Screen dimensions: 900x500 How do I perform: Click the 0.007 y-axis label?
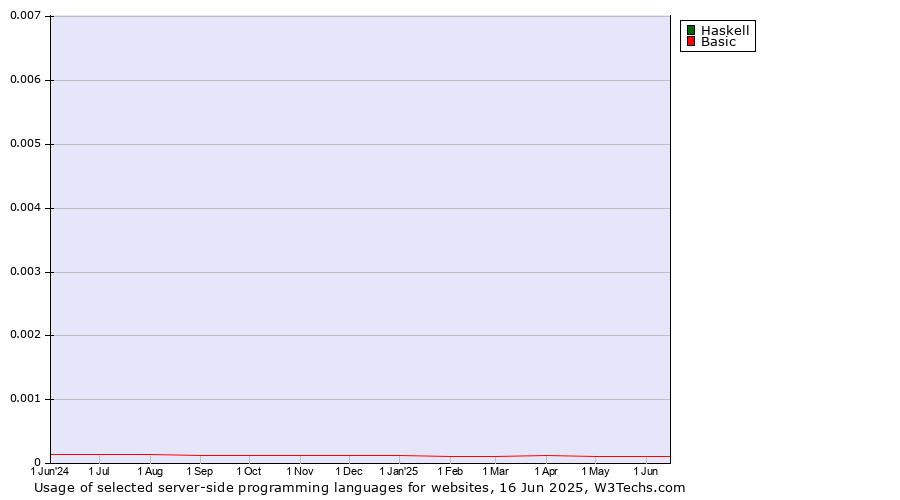tap(25, 15)
